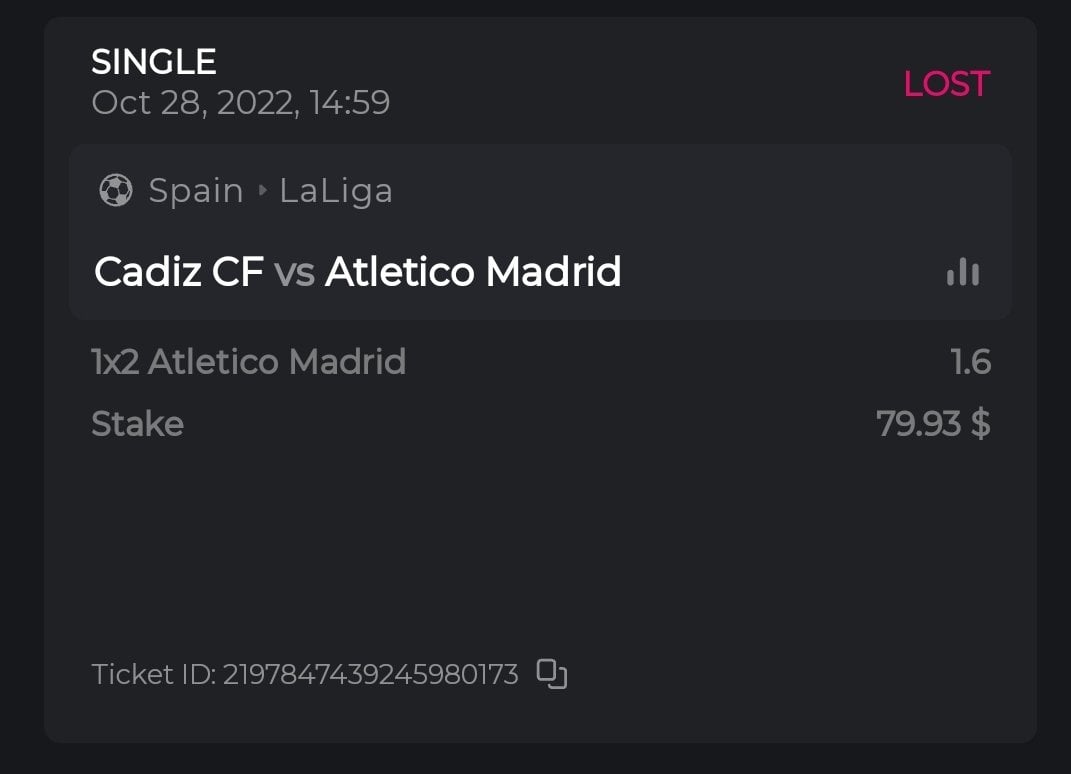Click the Oct 28, 2022 bet date
1071x774 pixels.
point(194,102)
